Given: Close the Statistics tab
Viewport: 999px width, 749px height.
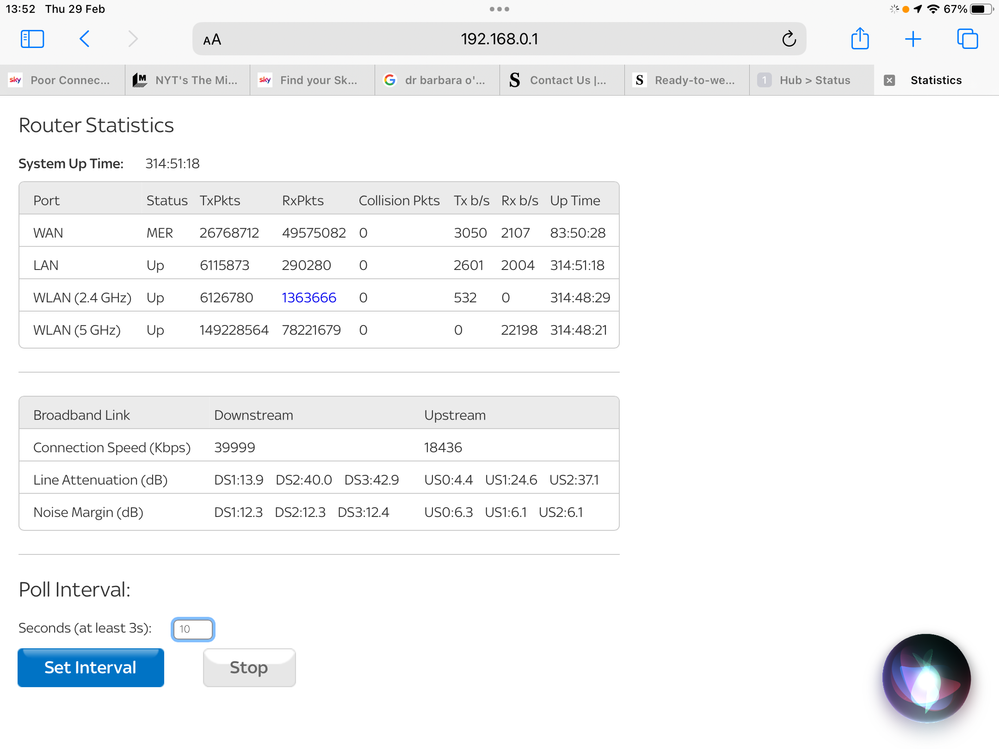Looking at the screenshot, I should coord(889,80).
